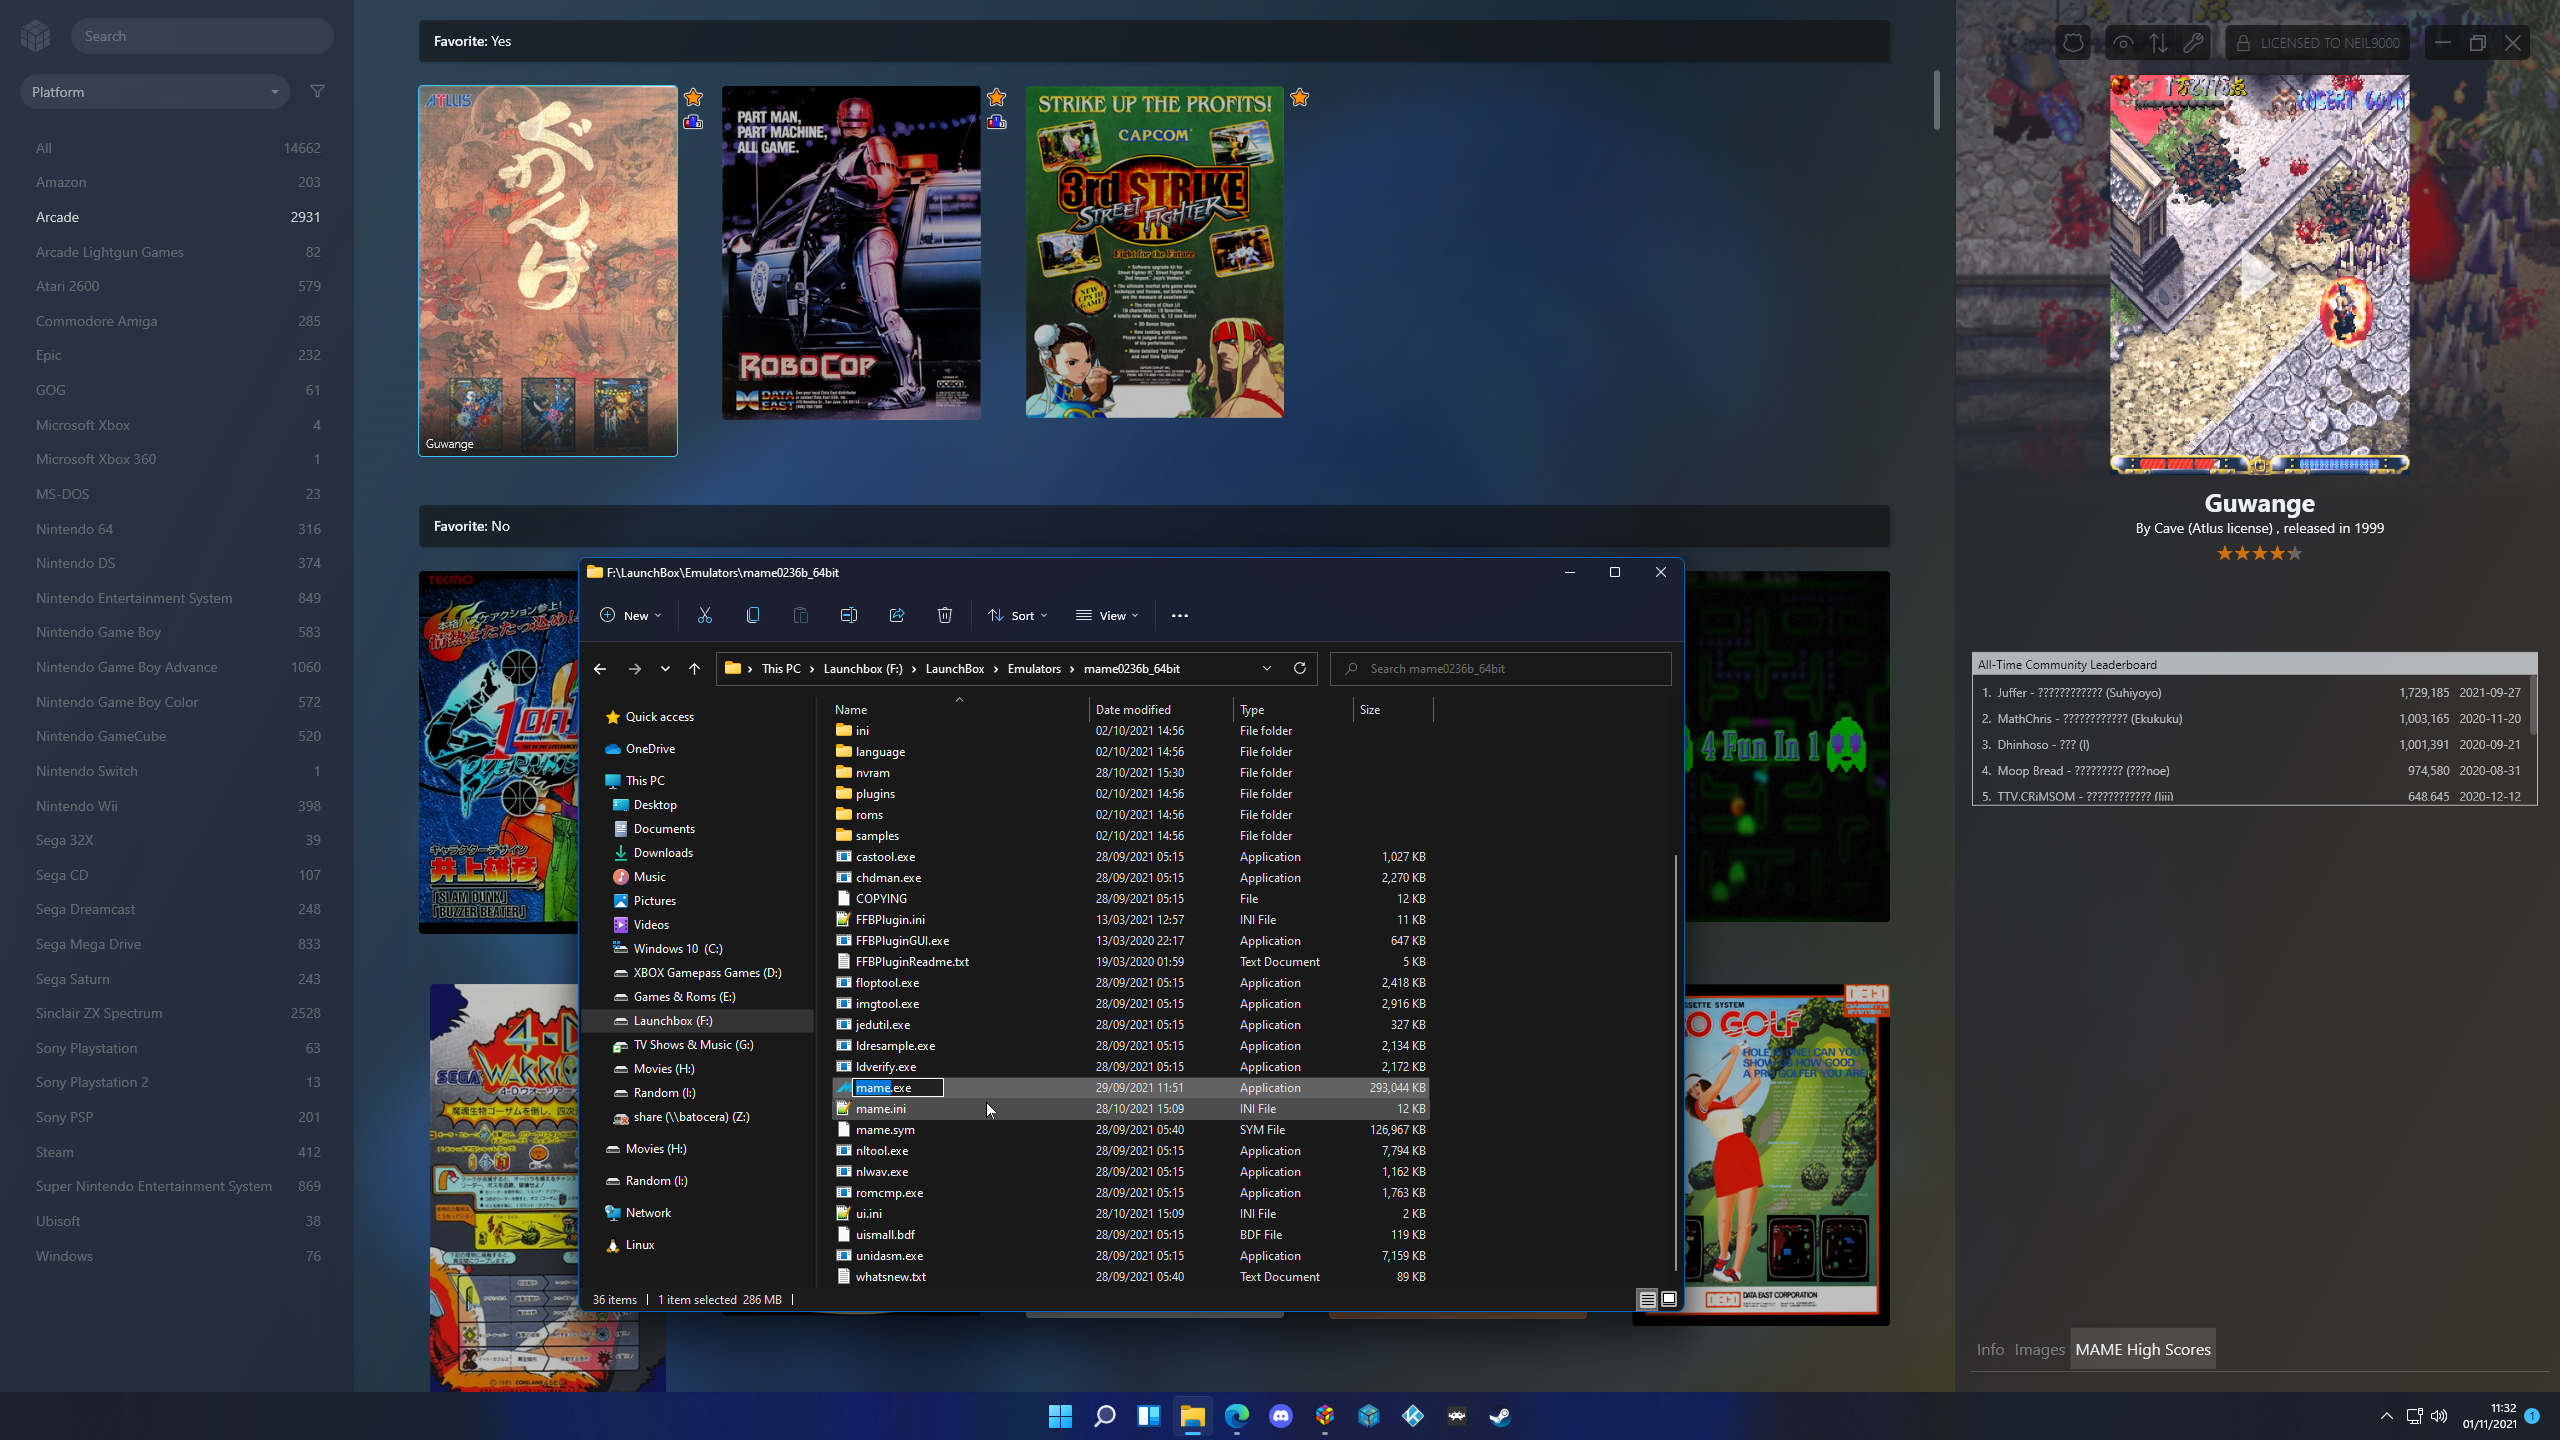
Task: Select chdman.exe in file list
Action: pyautogui.click(x=1130, y=878)
